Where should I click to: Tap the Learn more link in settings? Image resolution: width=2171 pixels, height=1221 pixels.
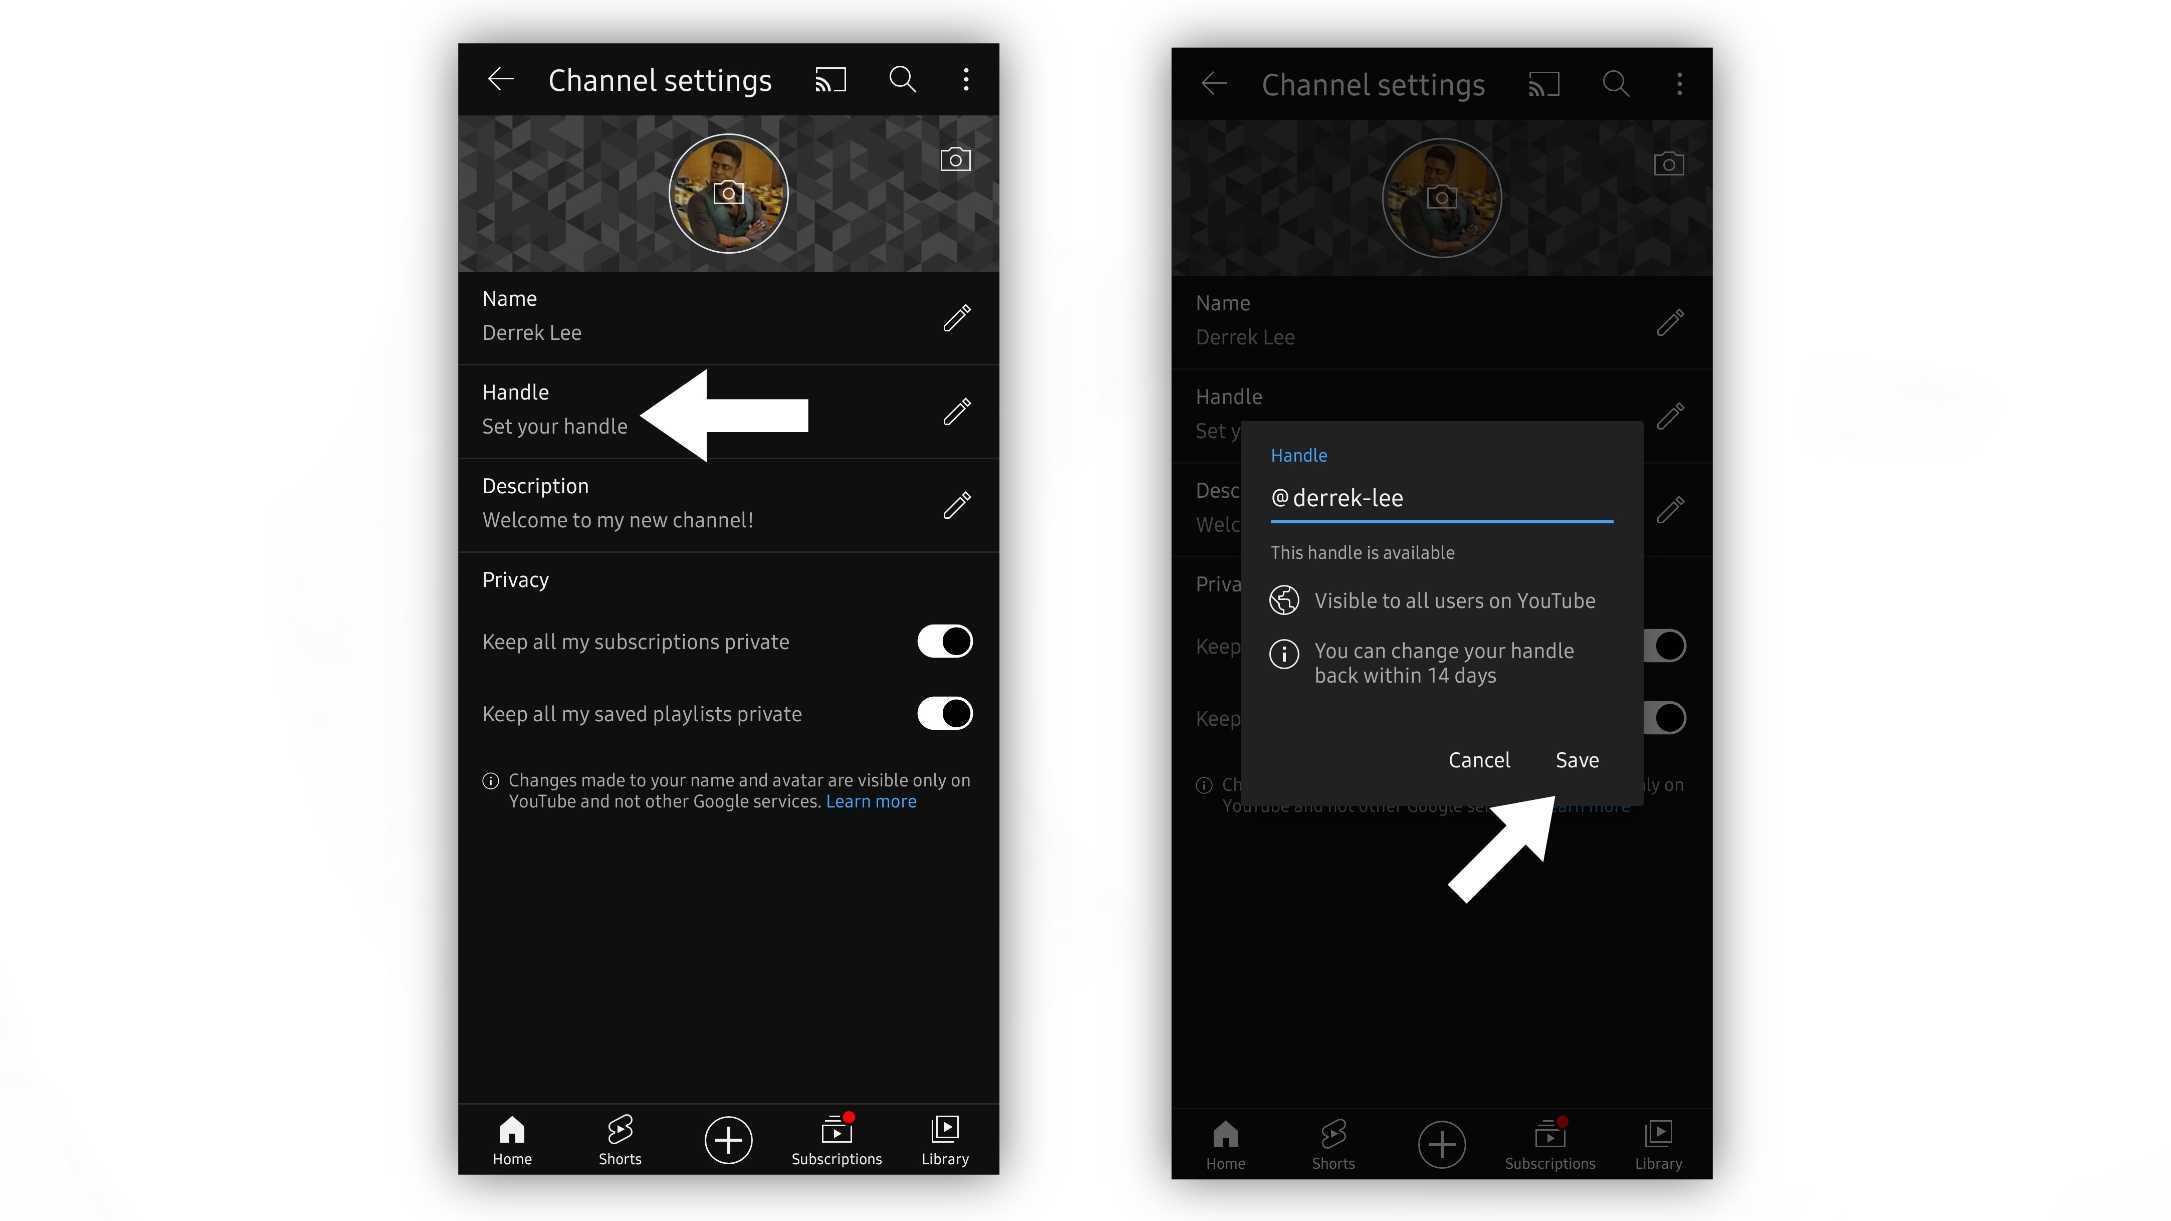click(871, 801)
